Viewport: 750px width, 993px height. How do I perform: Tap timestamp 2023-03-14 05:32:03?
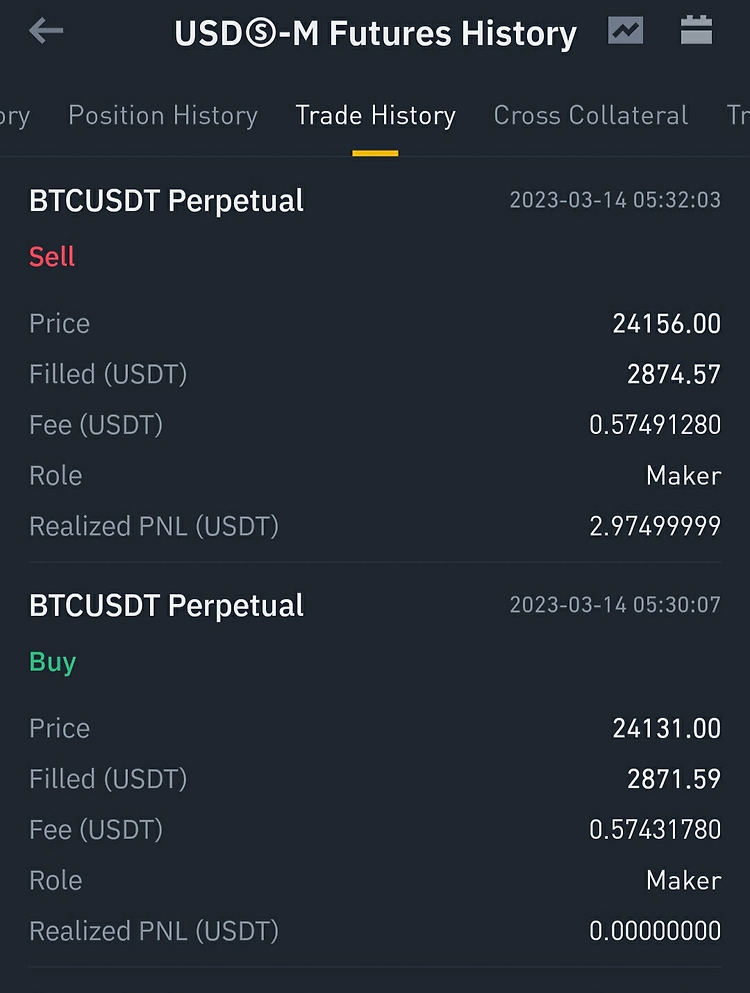tap(615, 200)
